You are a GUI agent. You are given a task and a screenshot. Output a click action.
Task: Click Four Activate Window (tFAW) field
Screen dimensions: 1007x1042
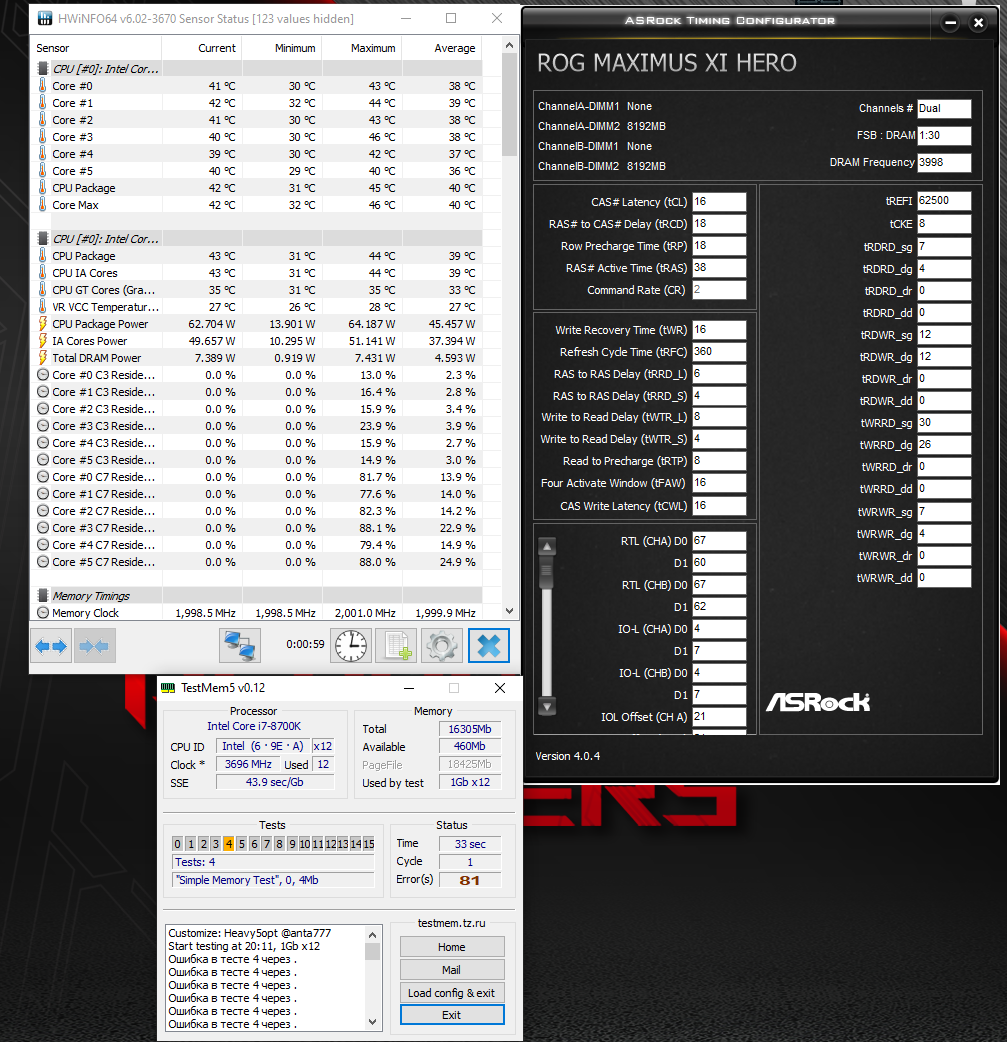(719, 483)
